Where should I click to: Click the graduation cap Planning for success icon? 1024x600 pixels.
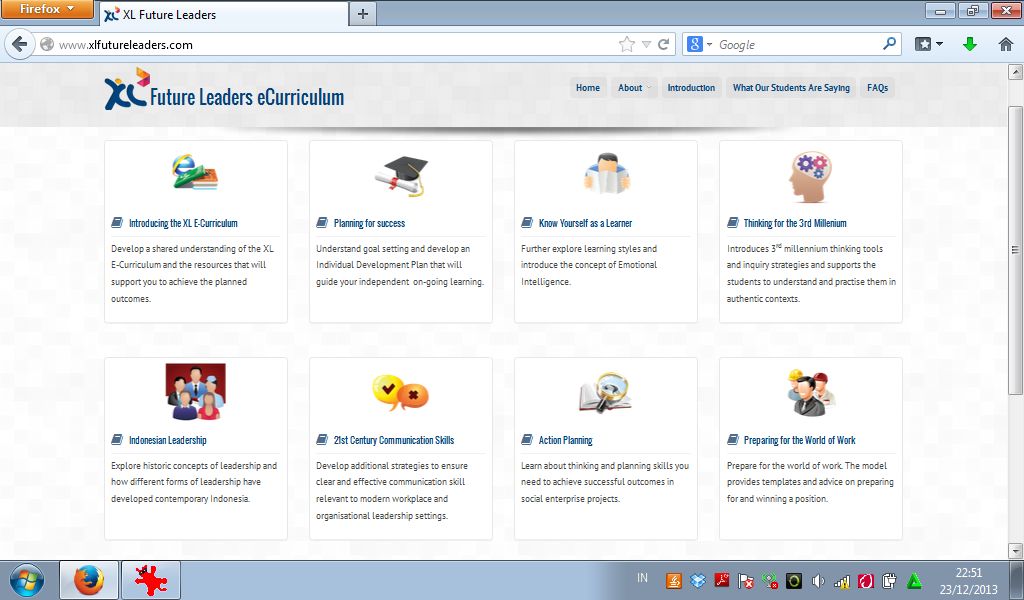tap(401, 177)
